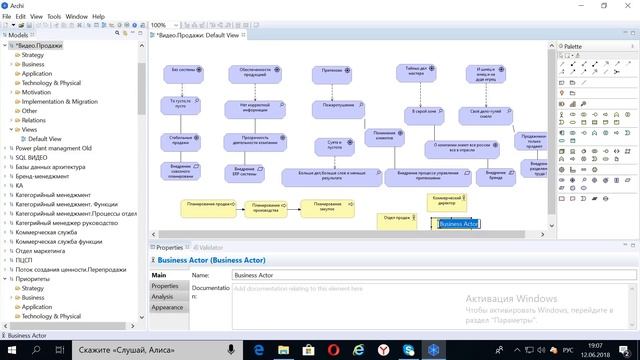Pick the Technology Node element in the Palette
The image size is (640, 360).
click(x=562, y=151)
